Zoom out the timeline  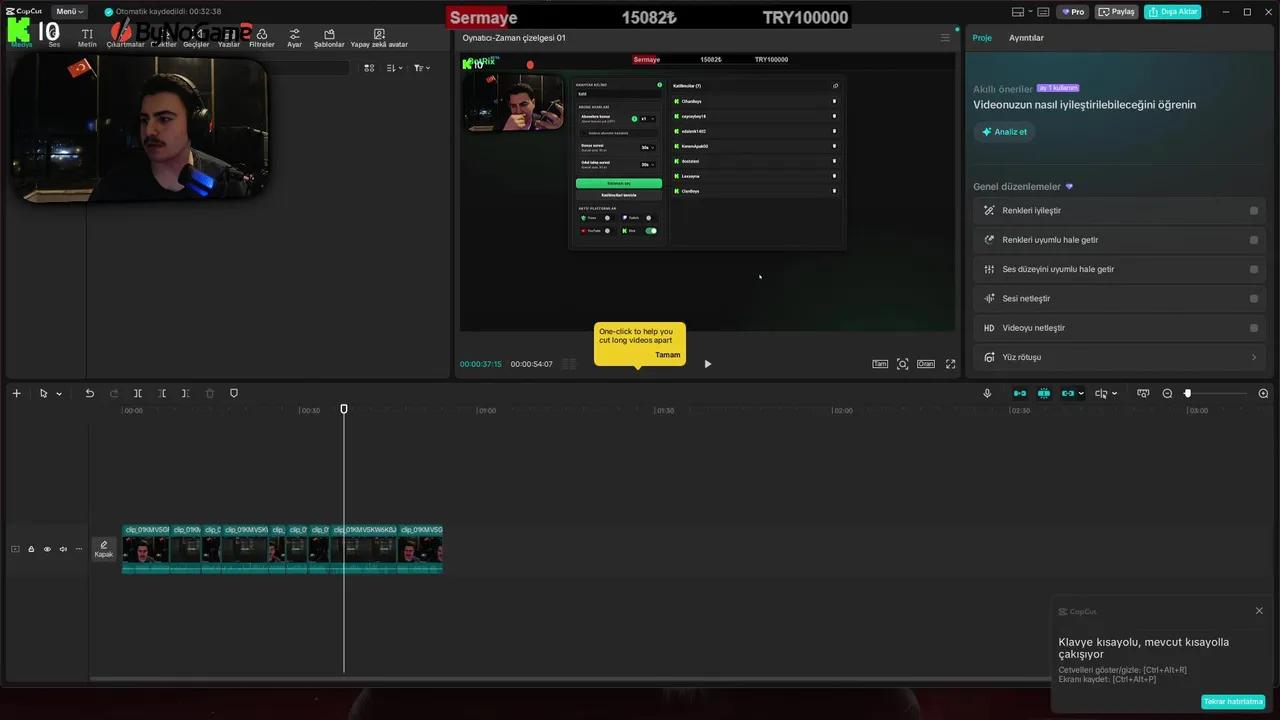1167,394
